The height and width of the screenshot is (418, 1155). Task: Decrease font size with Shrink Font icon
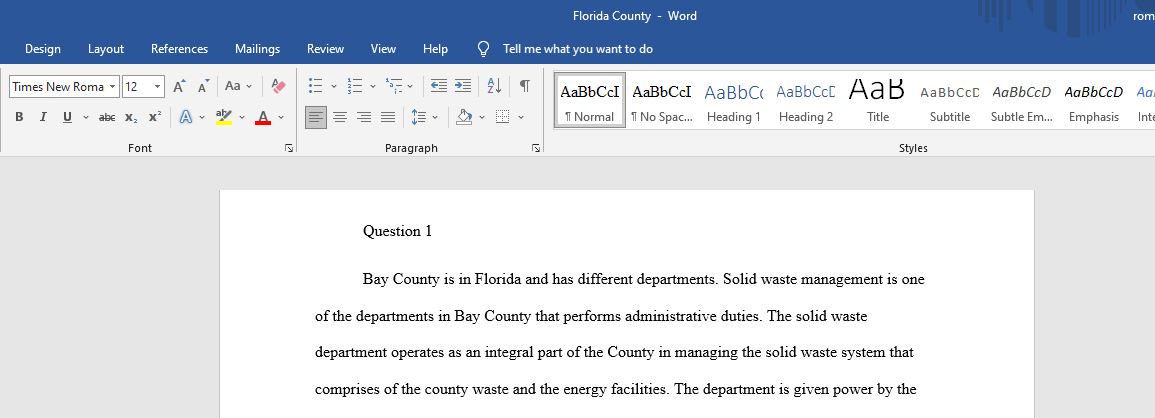point(204,86)
